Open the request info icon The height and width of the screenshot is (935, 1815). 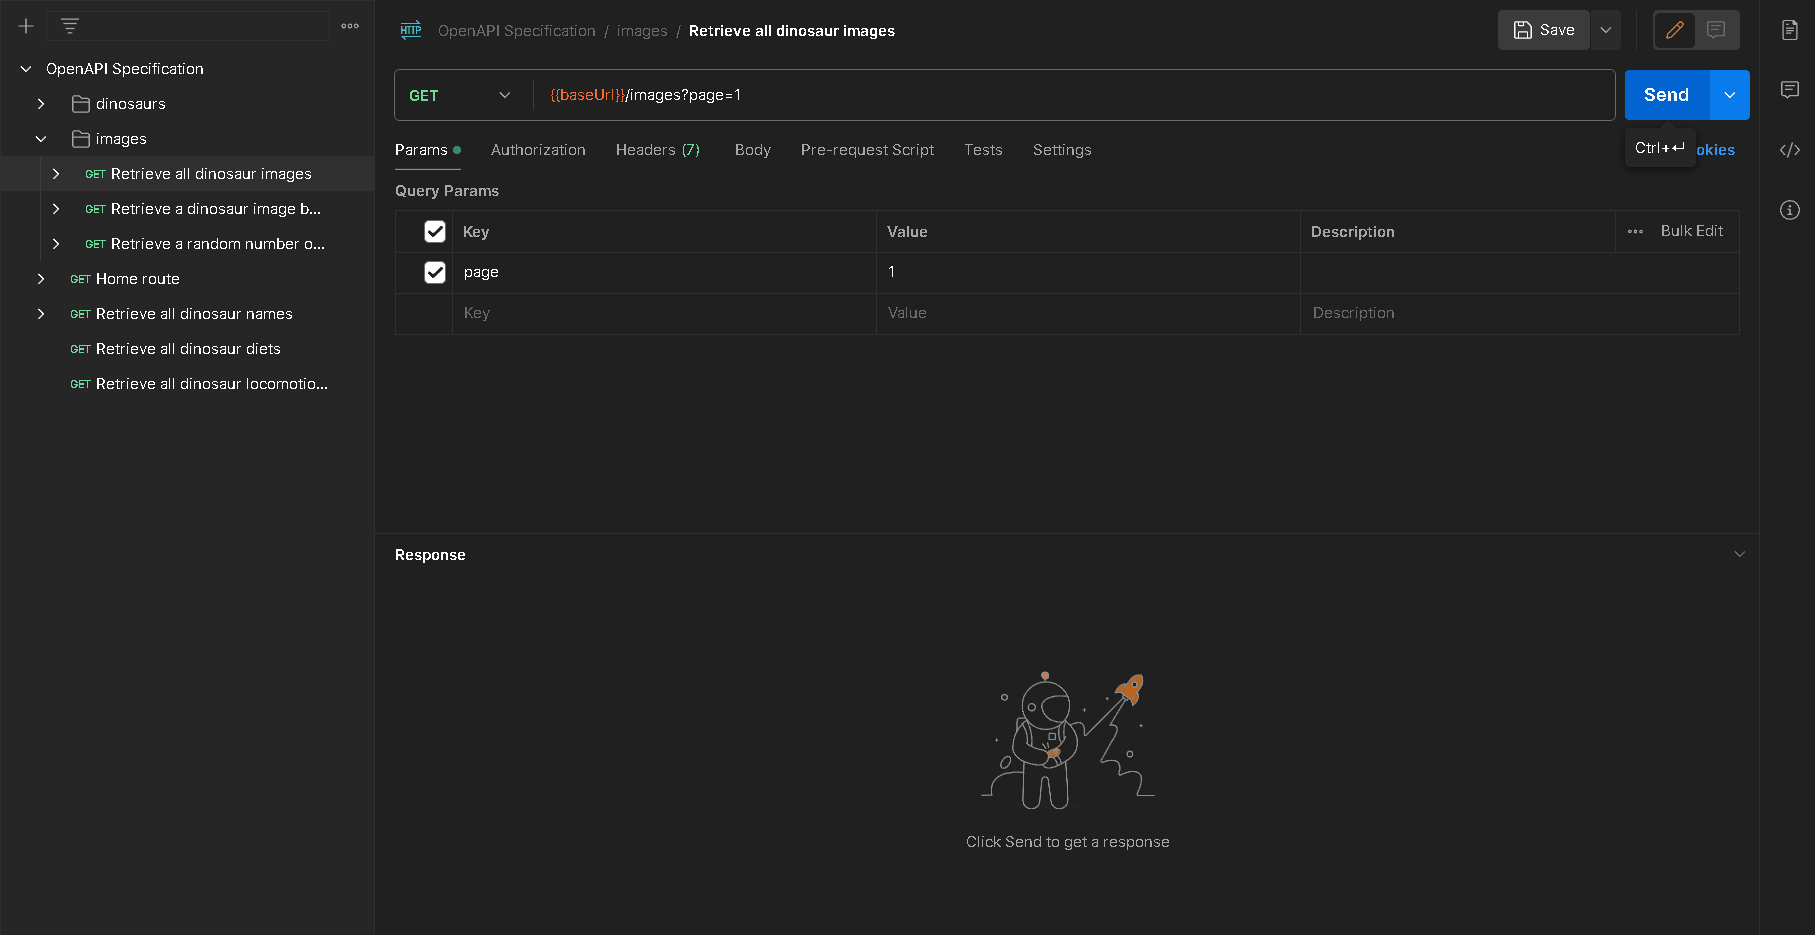click(1790, 210)
